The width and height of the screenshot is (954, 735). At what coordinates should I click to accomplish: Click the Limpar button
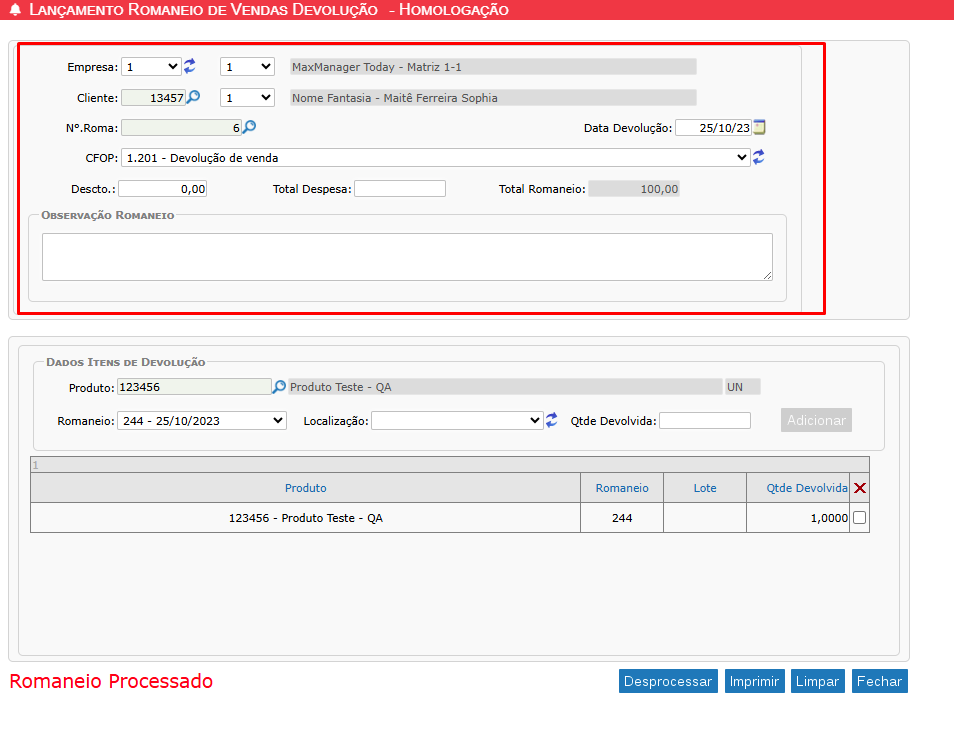(818, 681)
